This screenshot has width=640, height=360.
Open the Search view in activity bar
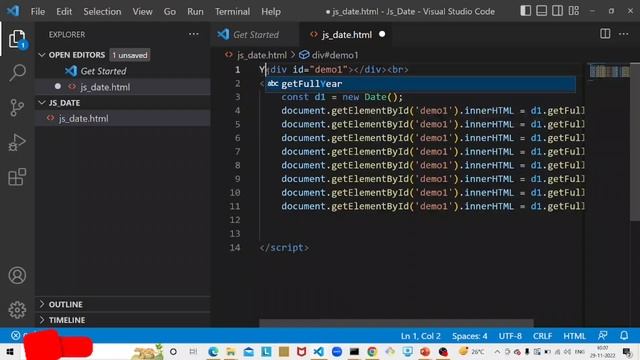[17, 73]
